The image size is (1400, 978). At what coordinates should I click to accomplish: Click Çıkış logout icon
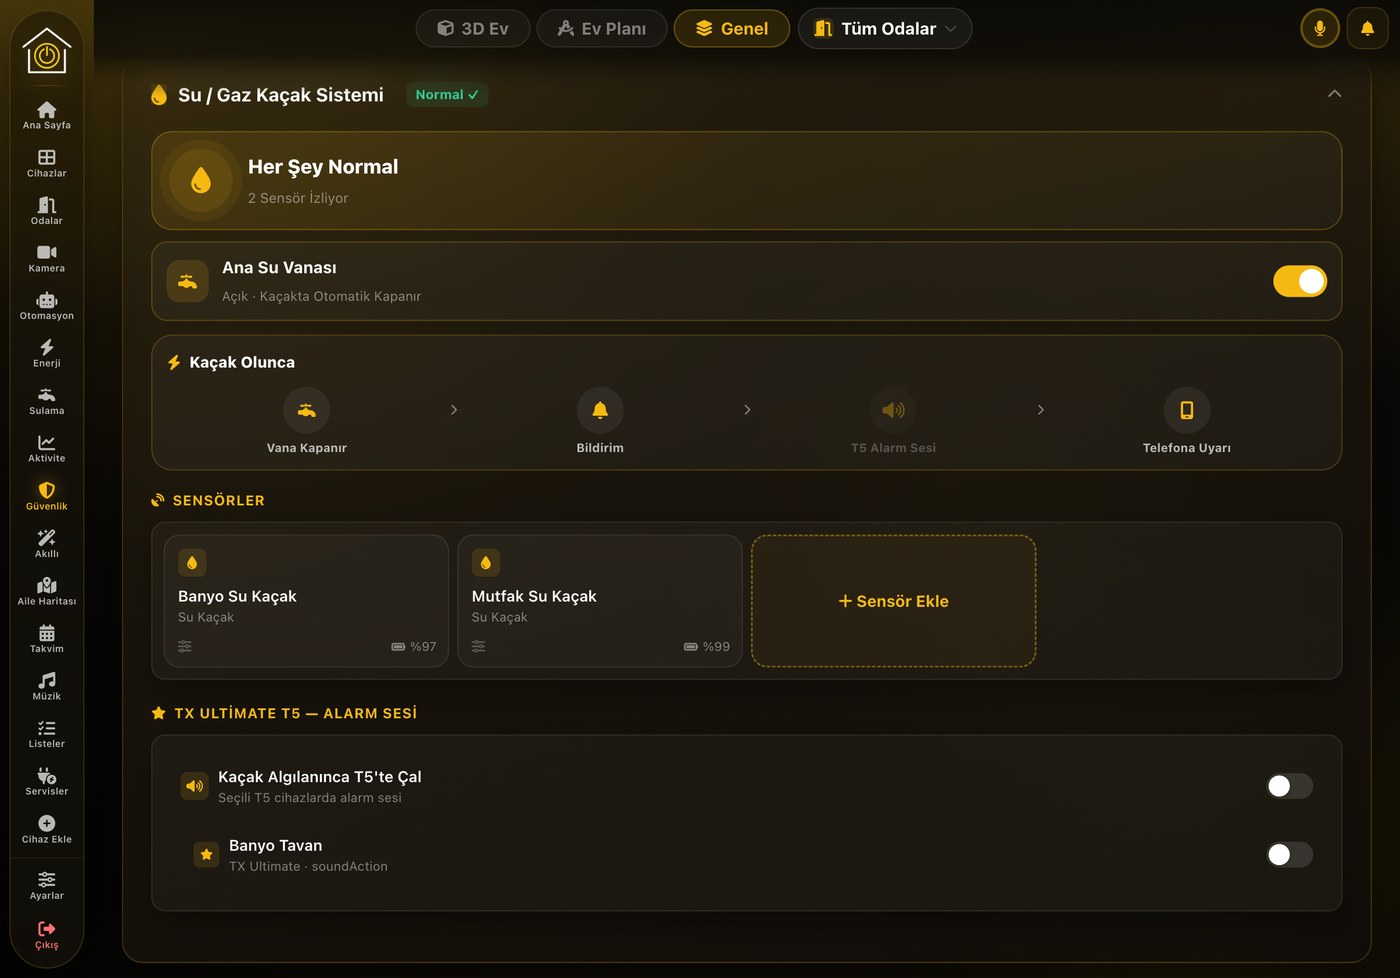pos(46,929)
